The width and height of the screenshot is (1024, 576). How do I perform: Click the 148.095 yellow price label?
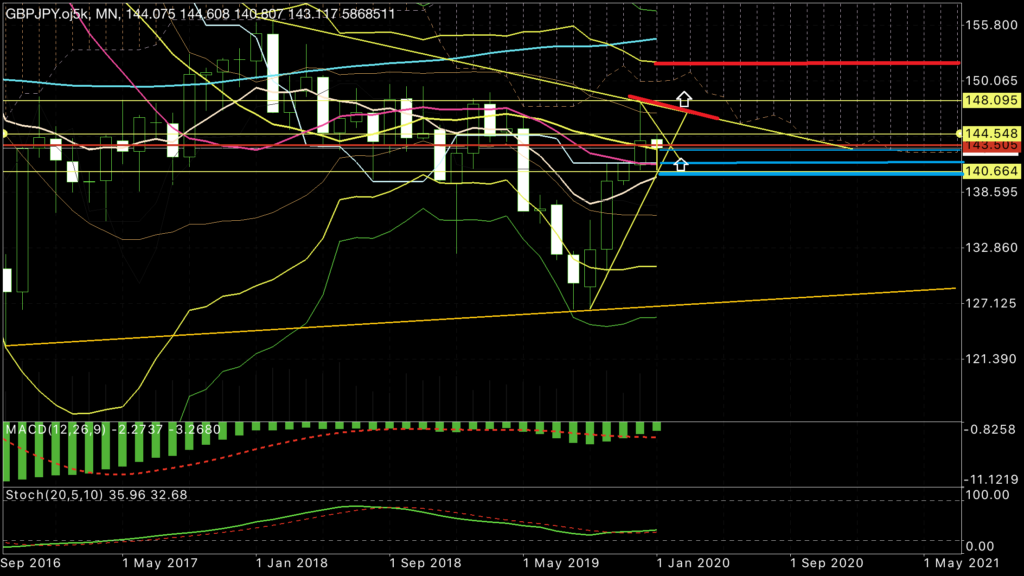tap(991, 100)
